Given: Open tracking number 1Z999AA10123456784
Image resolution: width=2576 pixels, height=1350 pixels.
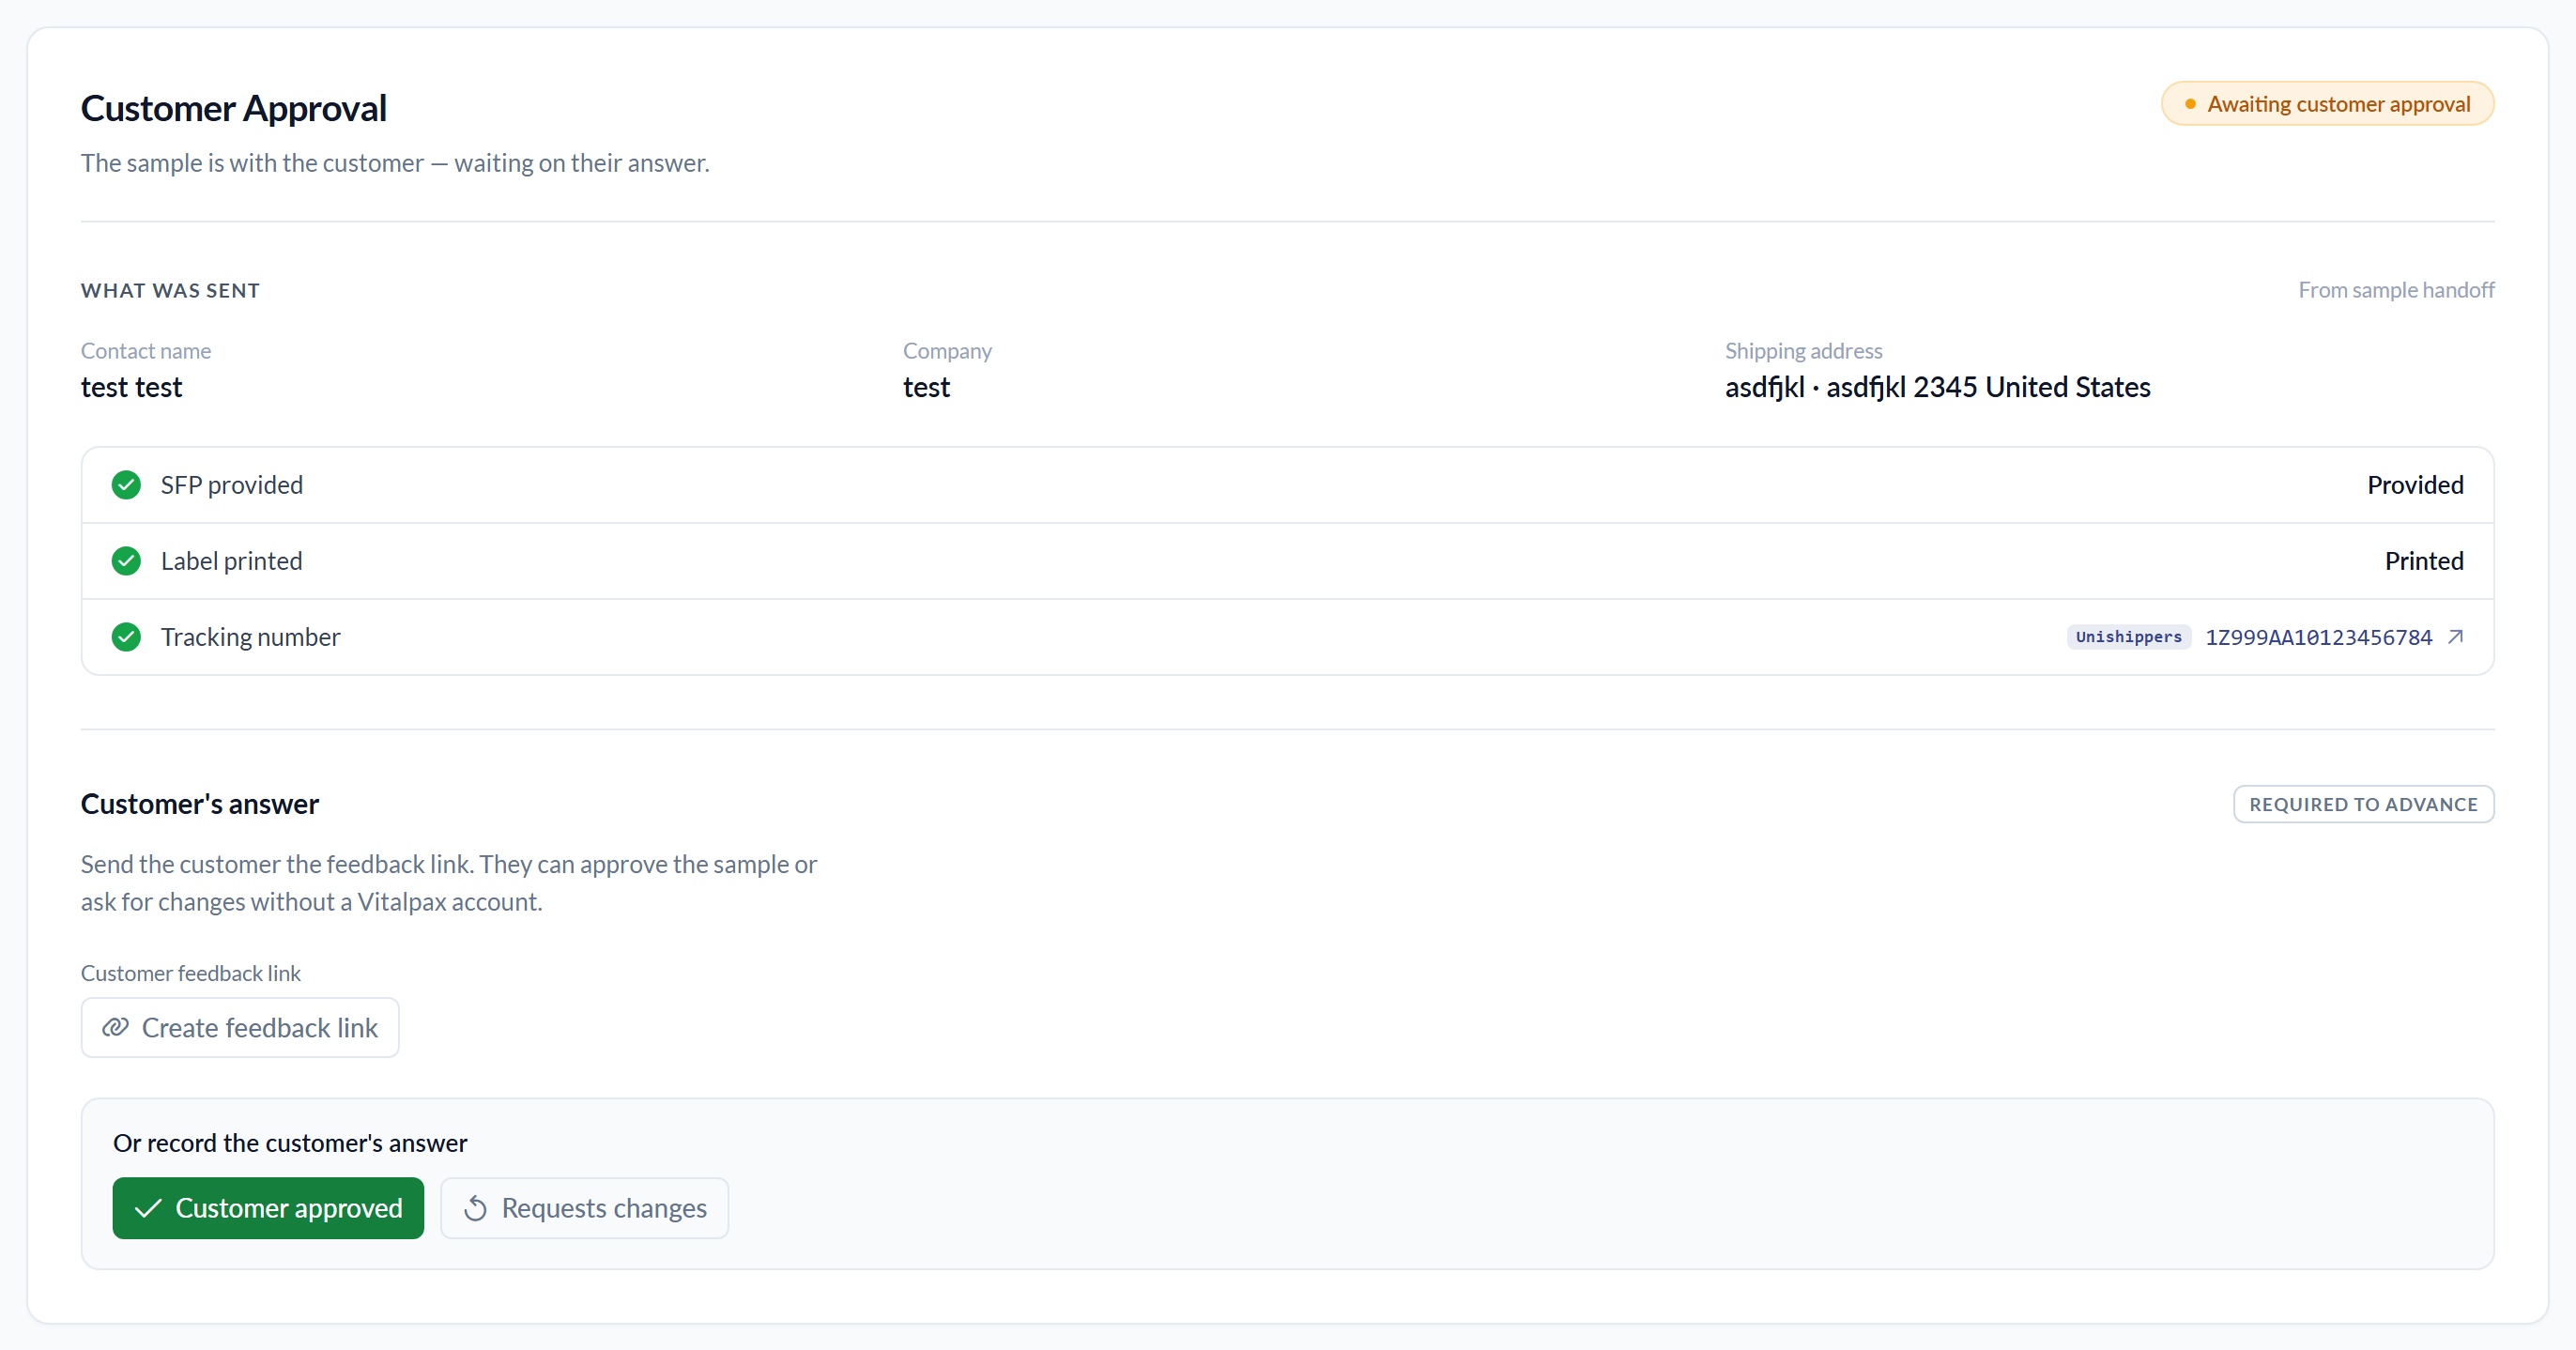Looking at the screenshot, I should pos(2319,637).
